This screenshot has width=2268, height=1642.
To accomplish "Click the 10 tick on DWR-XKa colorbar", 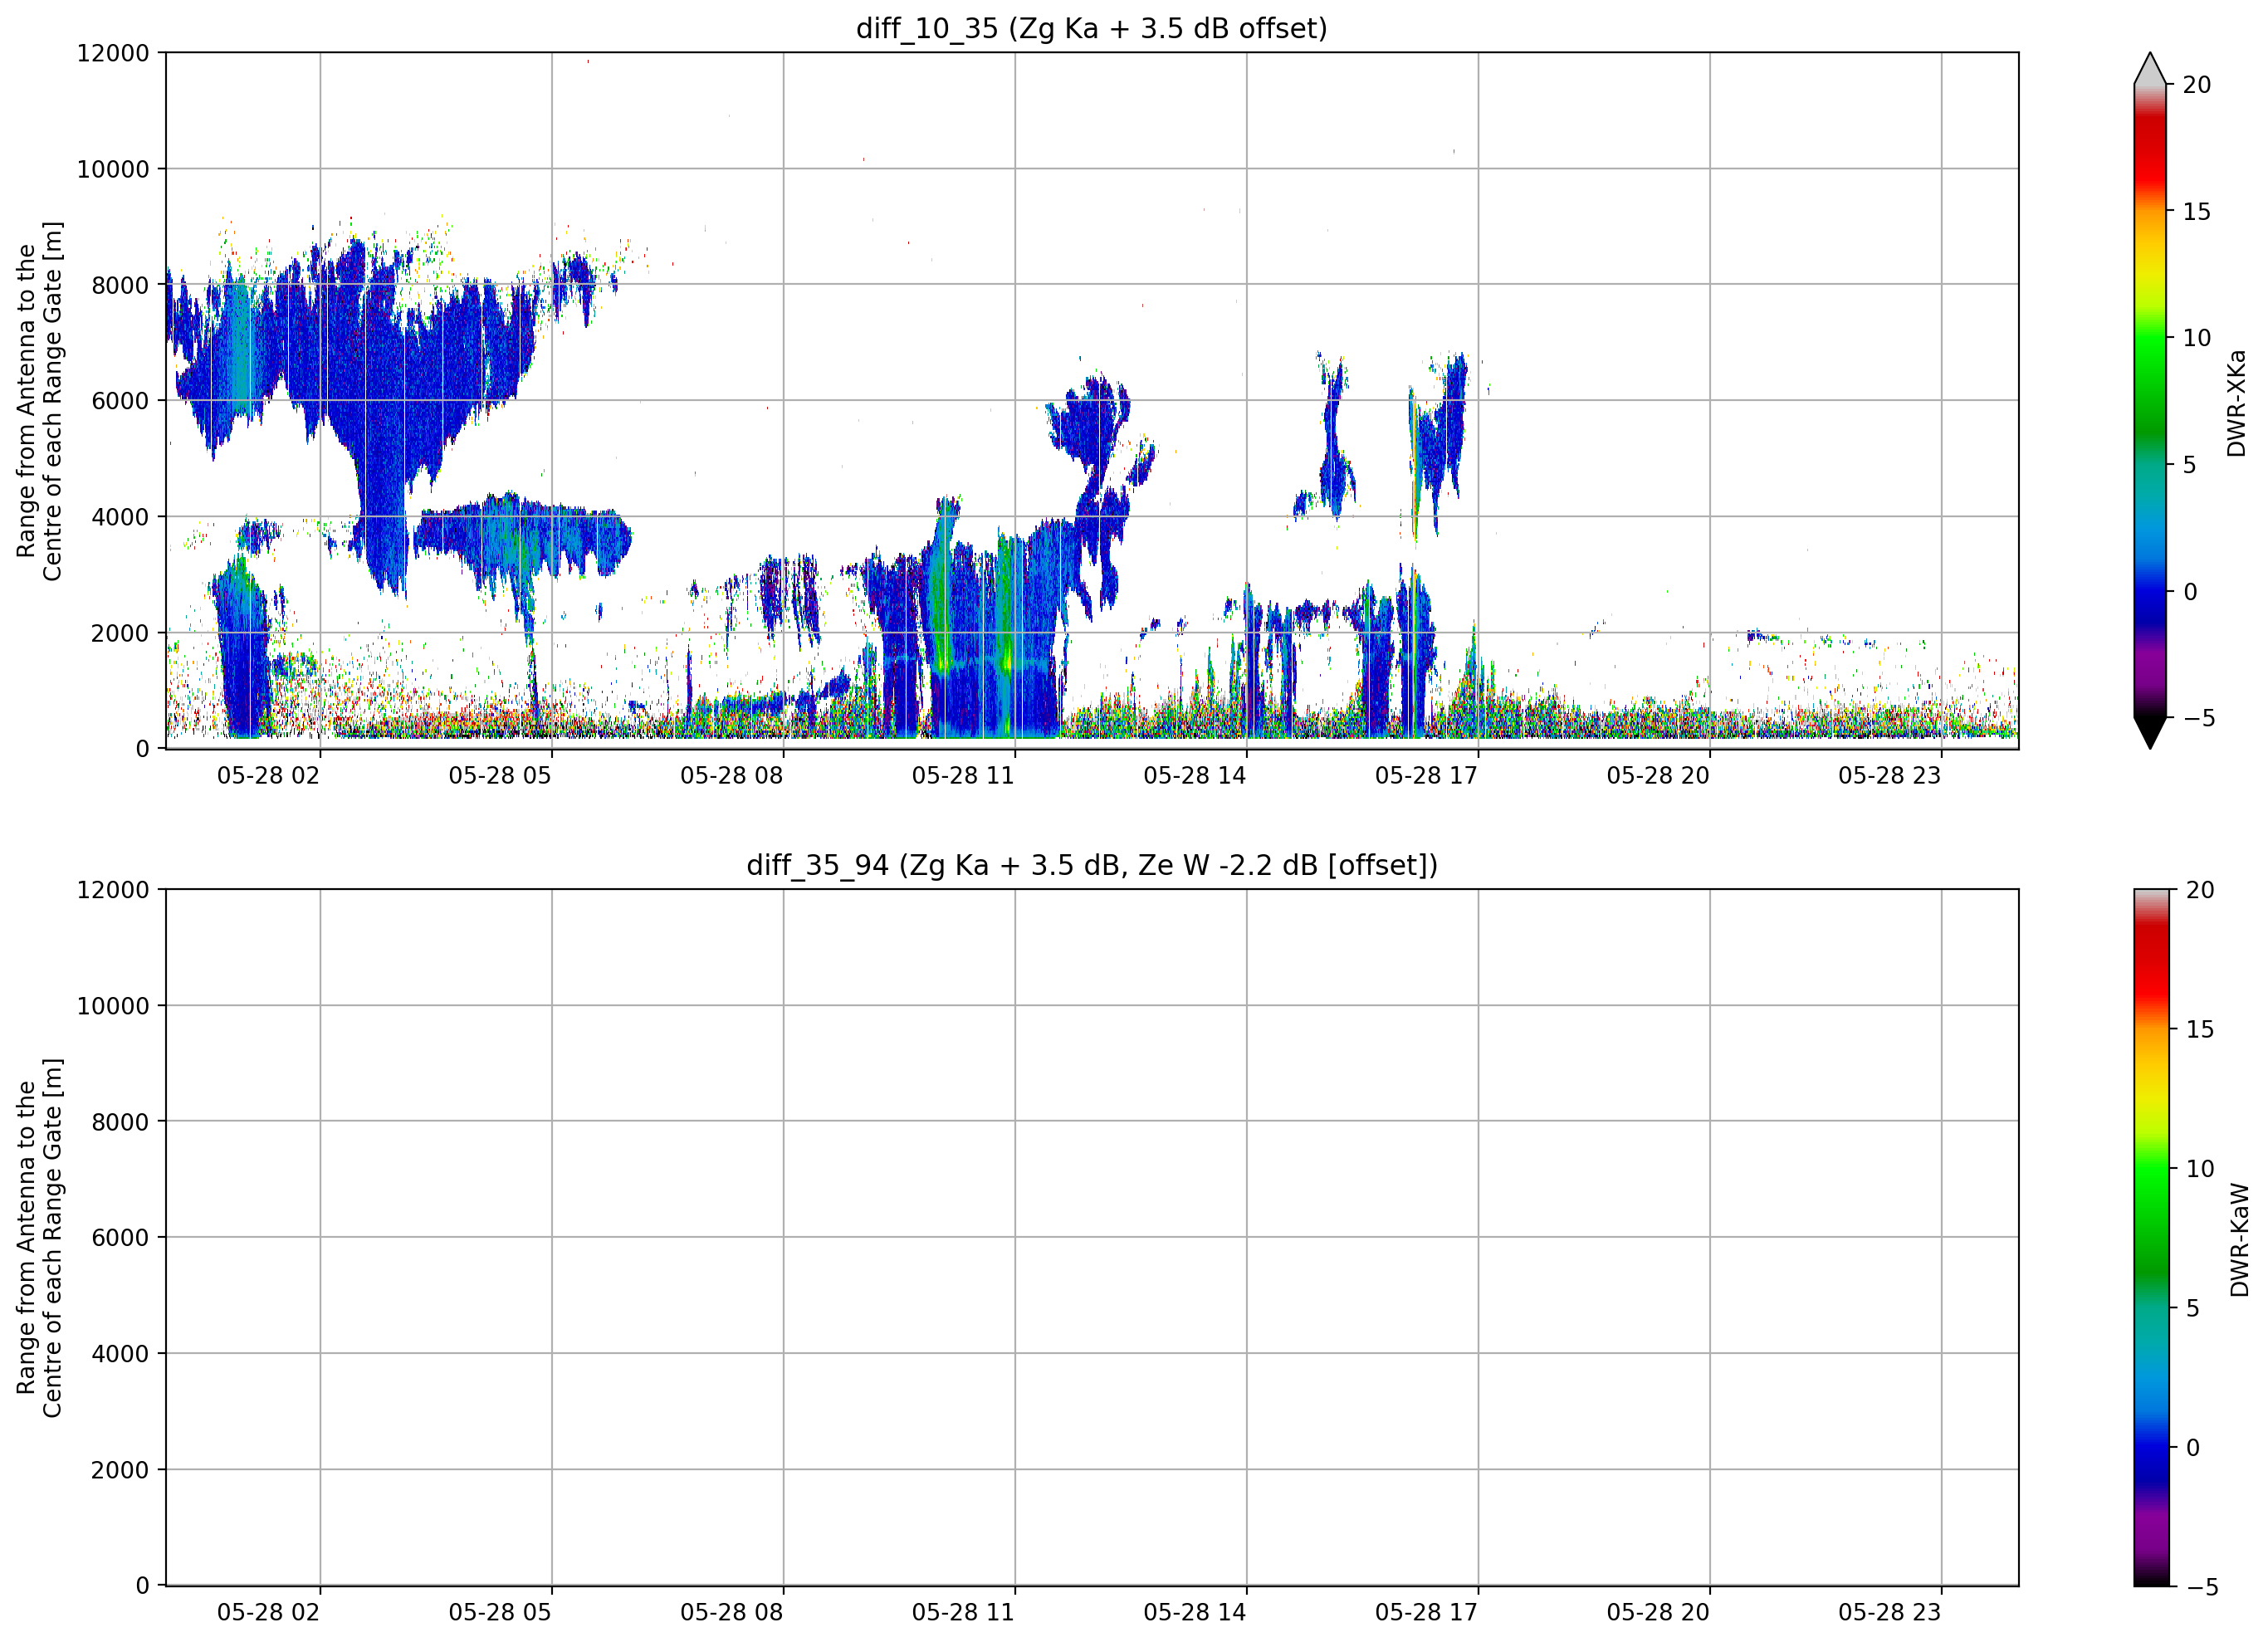I will click(2196, 338).
